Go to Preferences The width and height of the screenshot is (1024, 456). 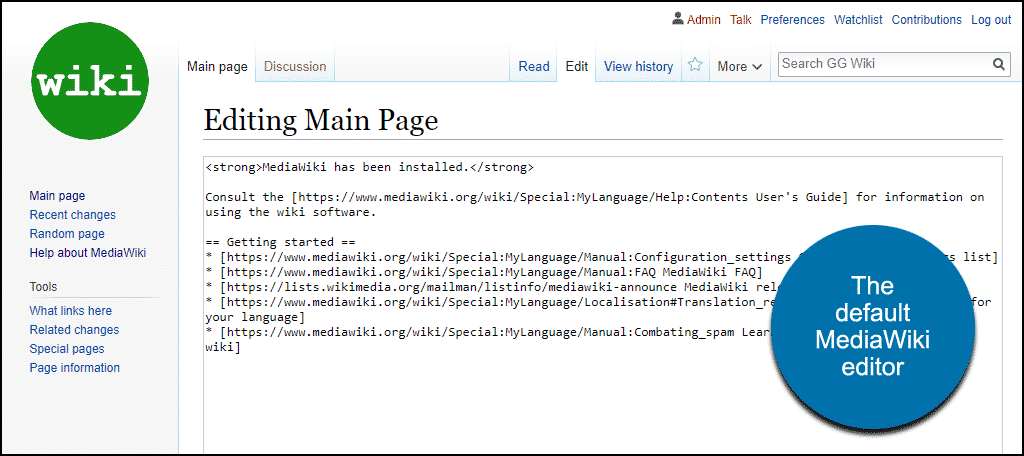(792, 20)
